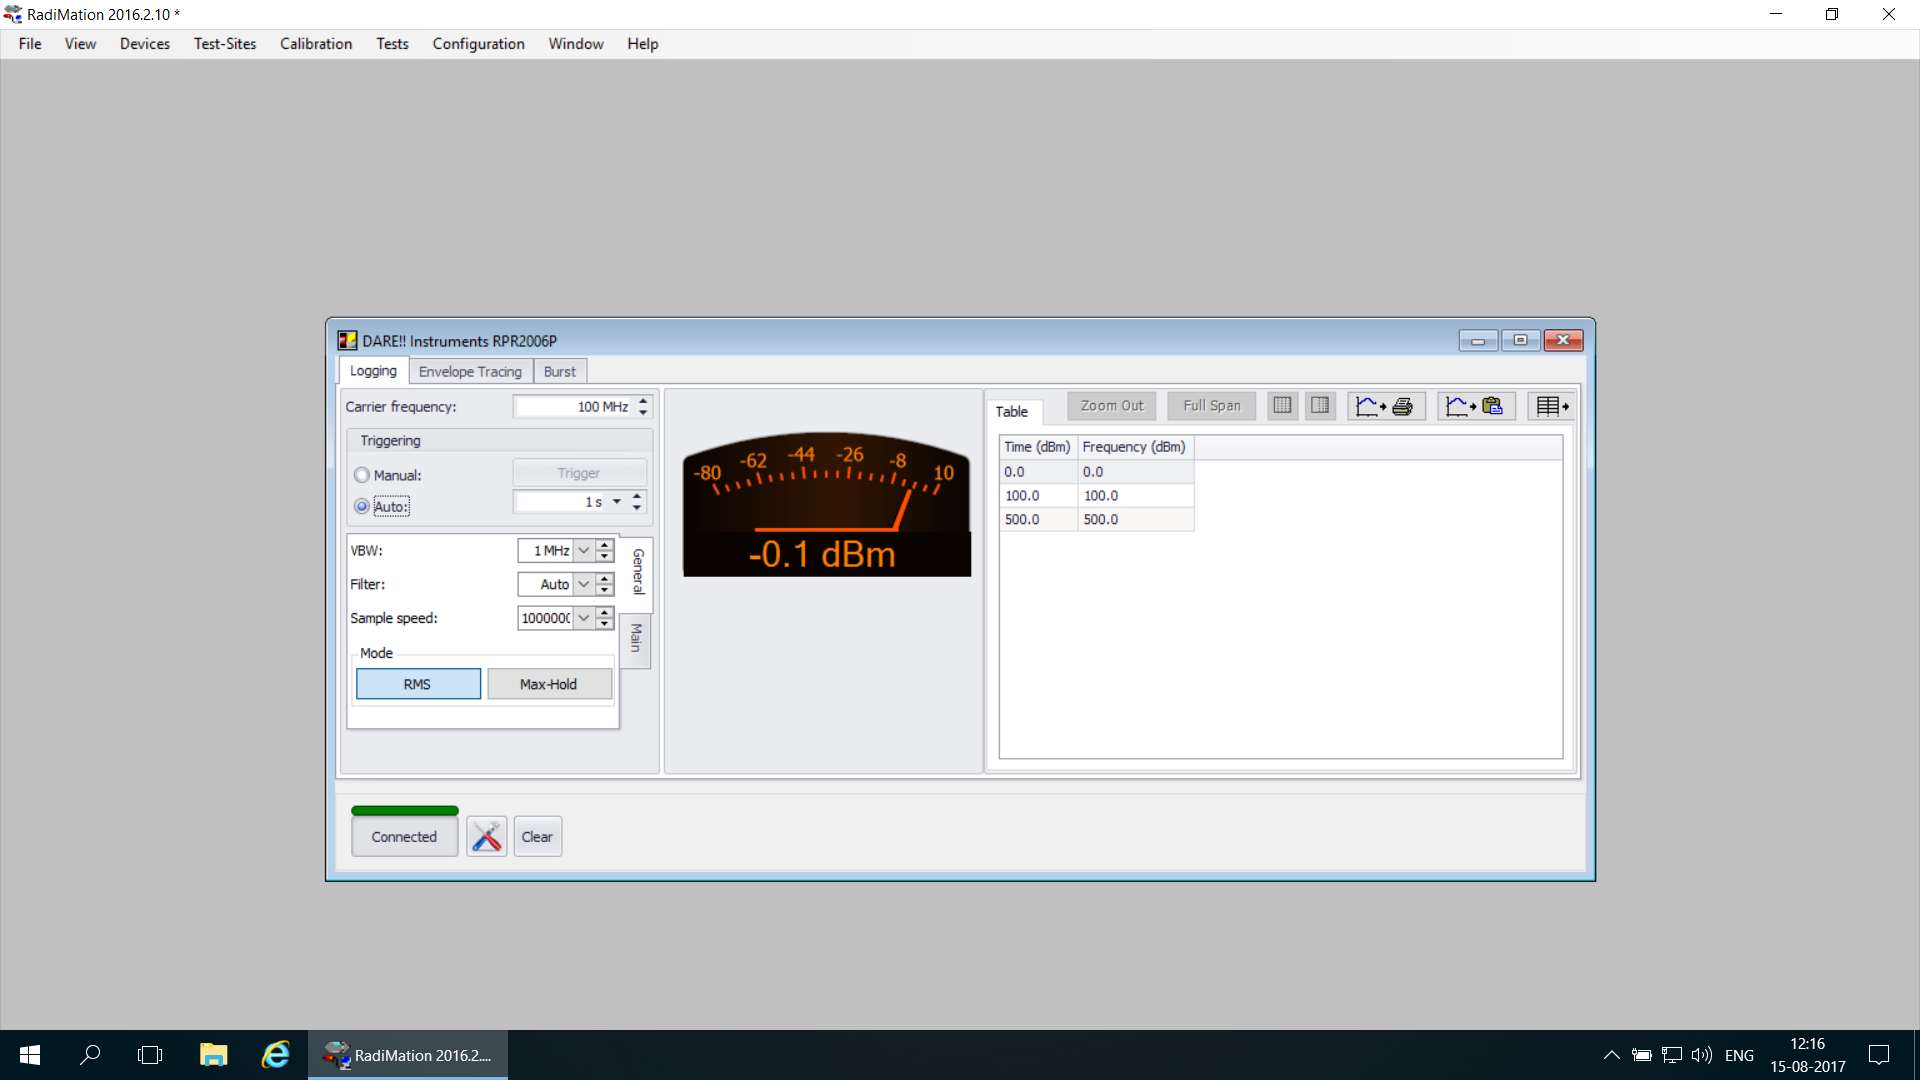The height and width of the screenshot is (1080, 1920).
Task: Increase Auto trigger interval spinner
Action: click(637, 496)
